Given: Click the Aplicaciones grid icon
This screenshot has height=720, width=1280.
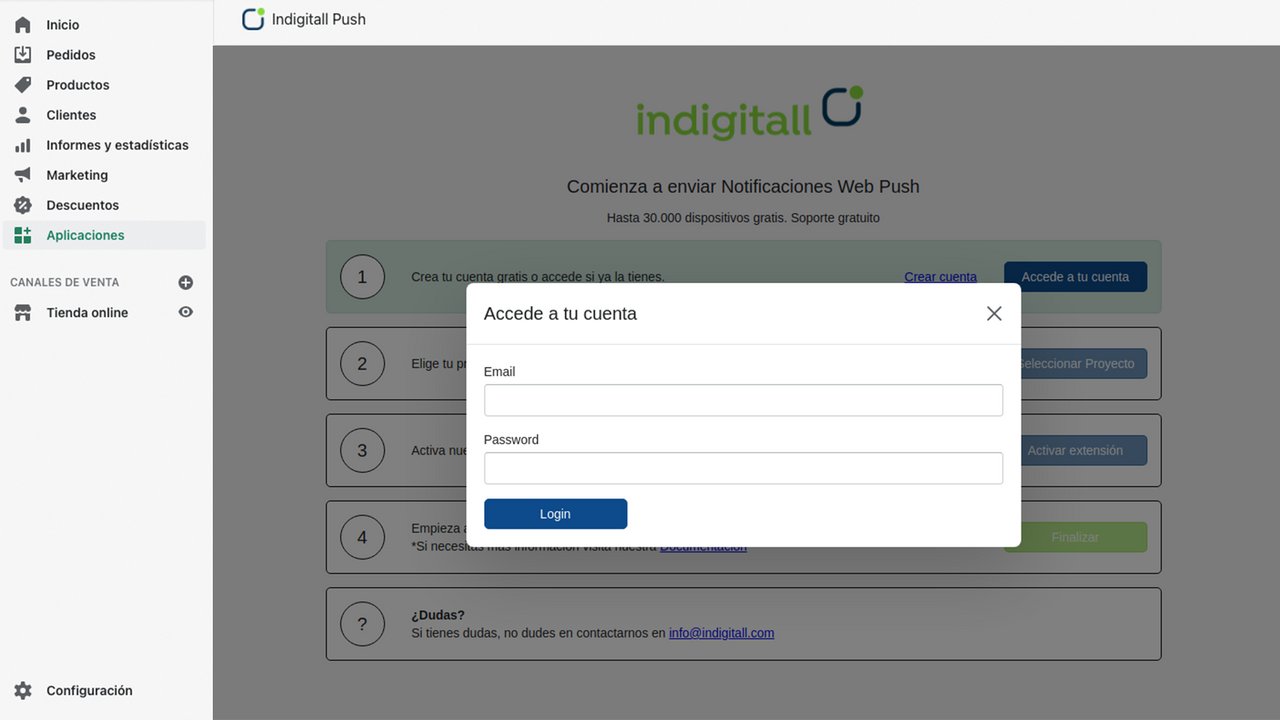Looking at the screenshot, I should (x=23, y=235).
